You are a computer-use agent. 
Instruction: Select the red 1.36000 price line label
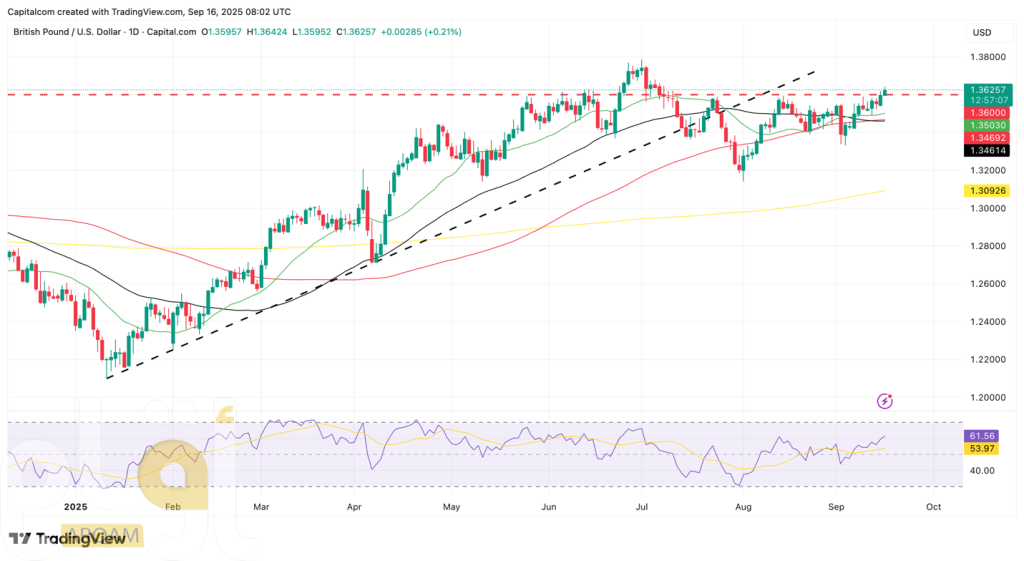[987, 113]
